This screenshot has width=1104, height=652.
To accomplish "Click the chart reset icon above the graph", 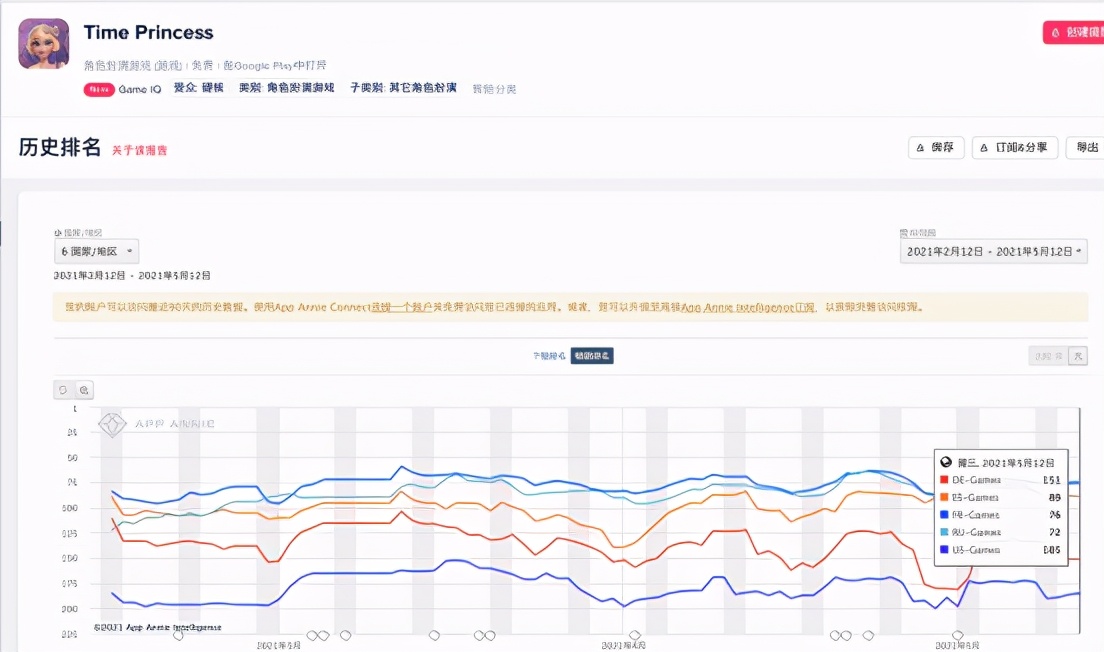I will (63, 390).
